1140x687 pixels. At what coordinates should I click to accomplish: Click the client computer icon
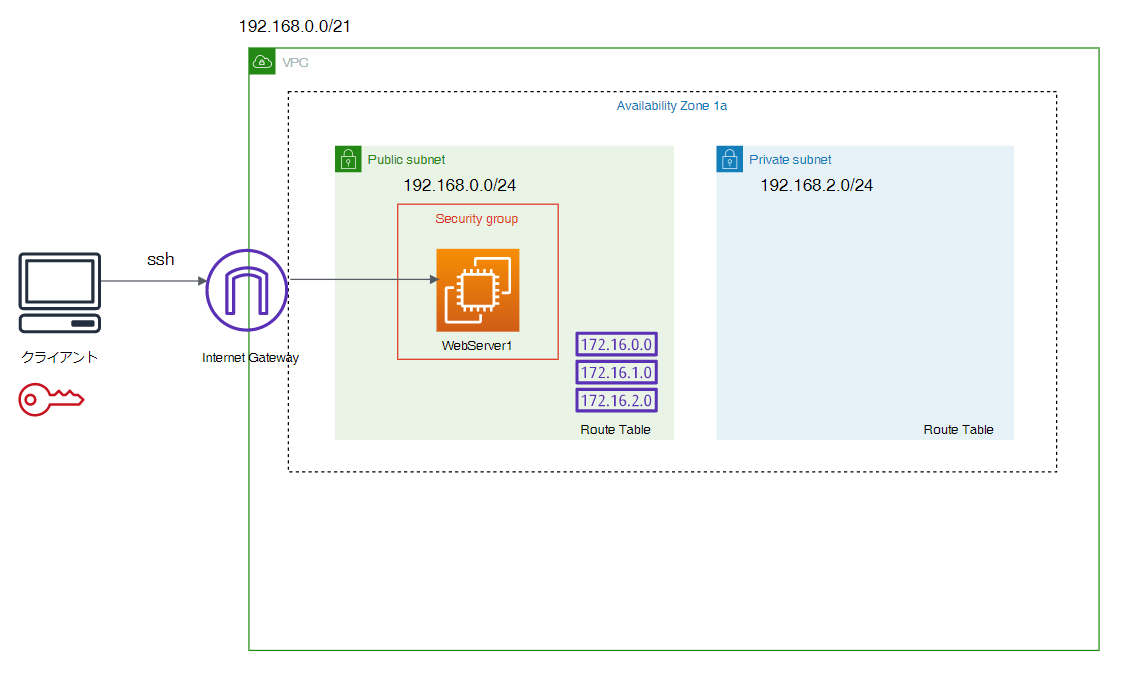pyautogui.click(x=60, y=292)
